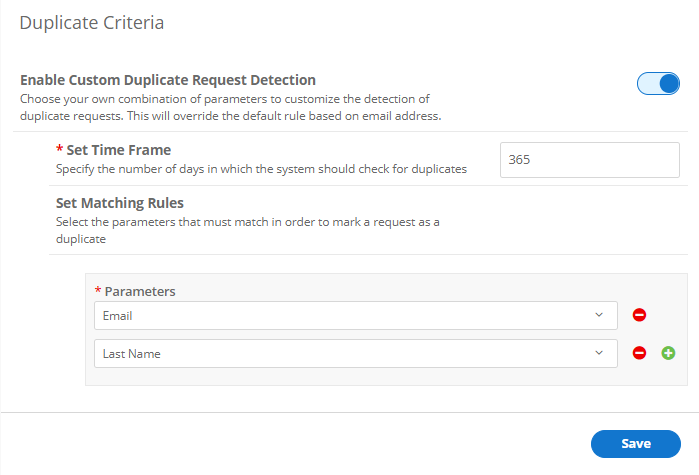This screenshot has width=699, height=475.
Task: Click the 'Specify the number of days' description
Action: (x=261, y=170)
